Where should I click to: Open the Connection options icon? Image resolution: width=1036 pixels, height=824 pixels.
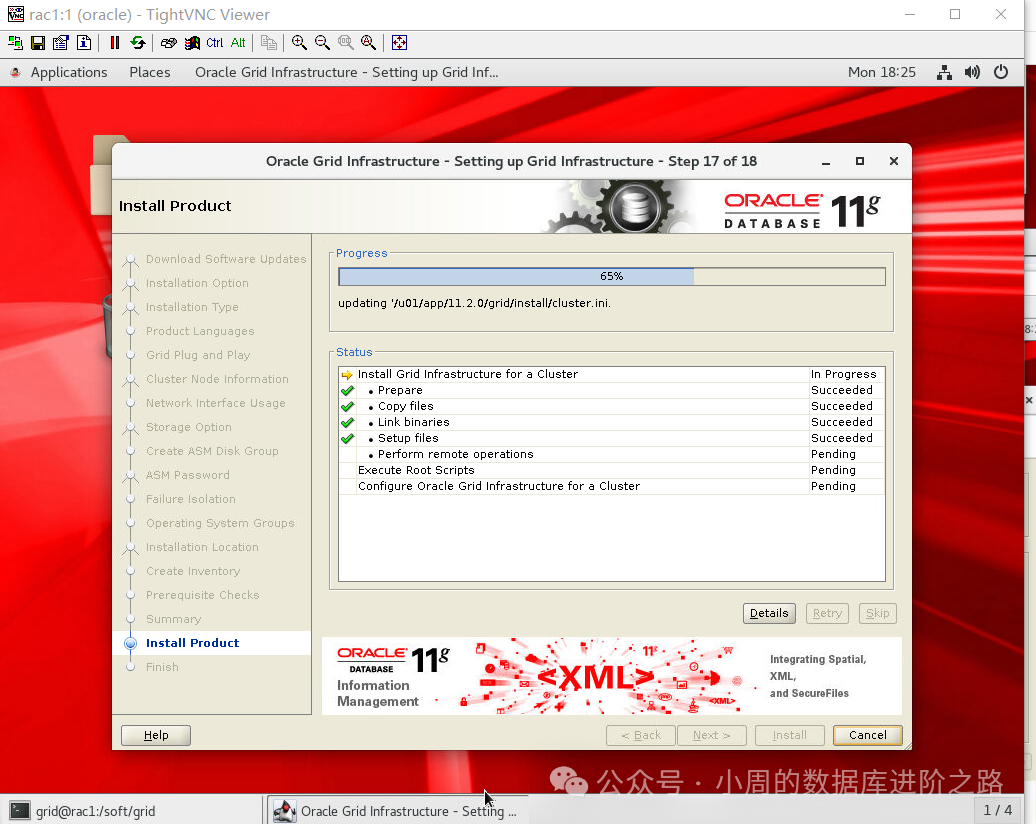pyautogui.click(x=61, y=43)
